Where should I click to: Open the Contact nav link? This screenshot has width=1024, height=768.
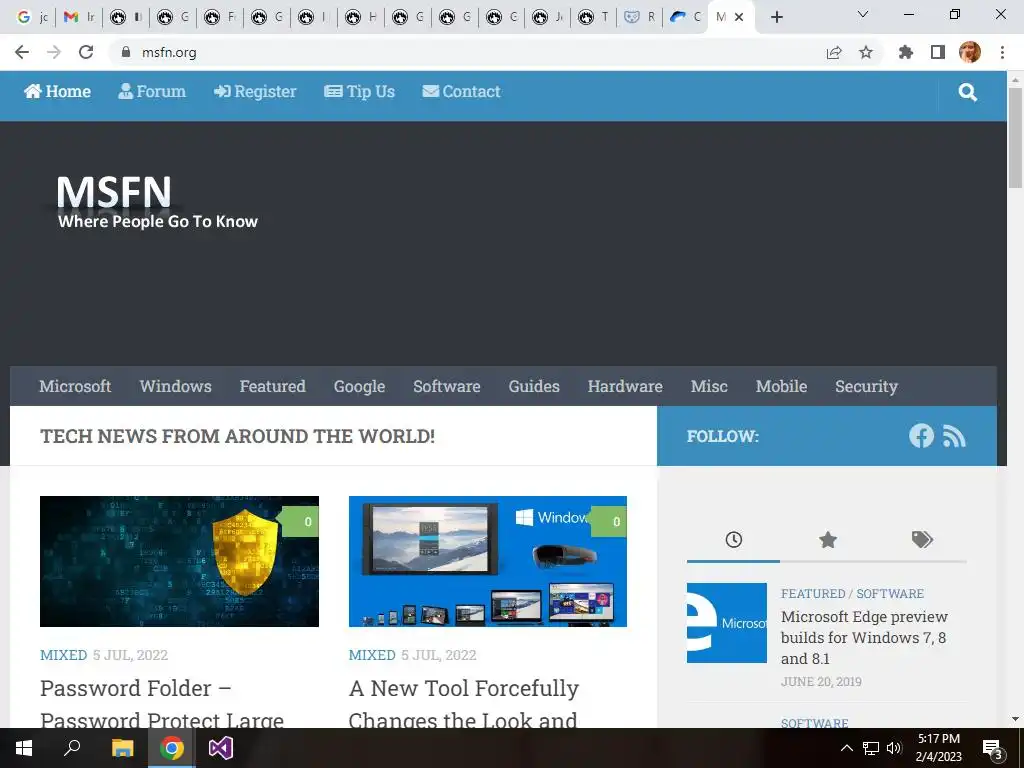(x=462, y=91)
